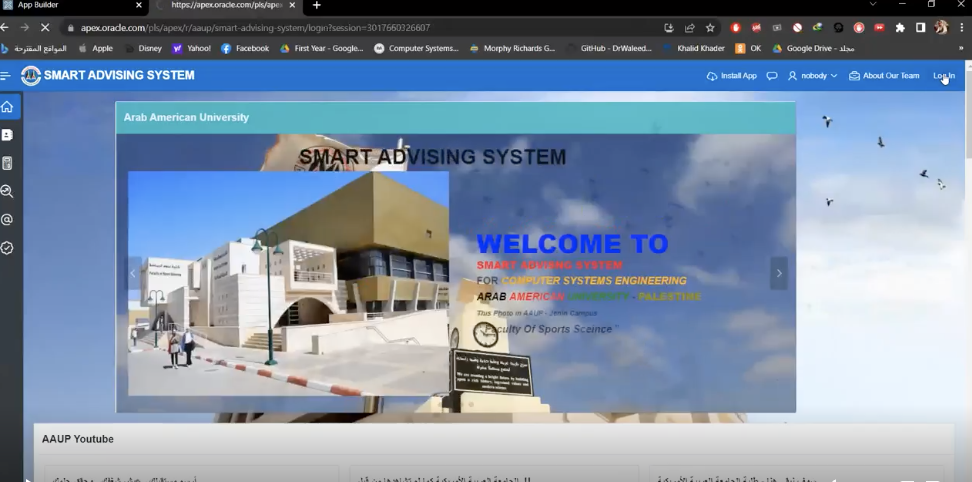The height and width of the screenshot is (482, 972).
Task: Click the Install App button
Action: click(731, 76)
